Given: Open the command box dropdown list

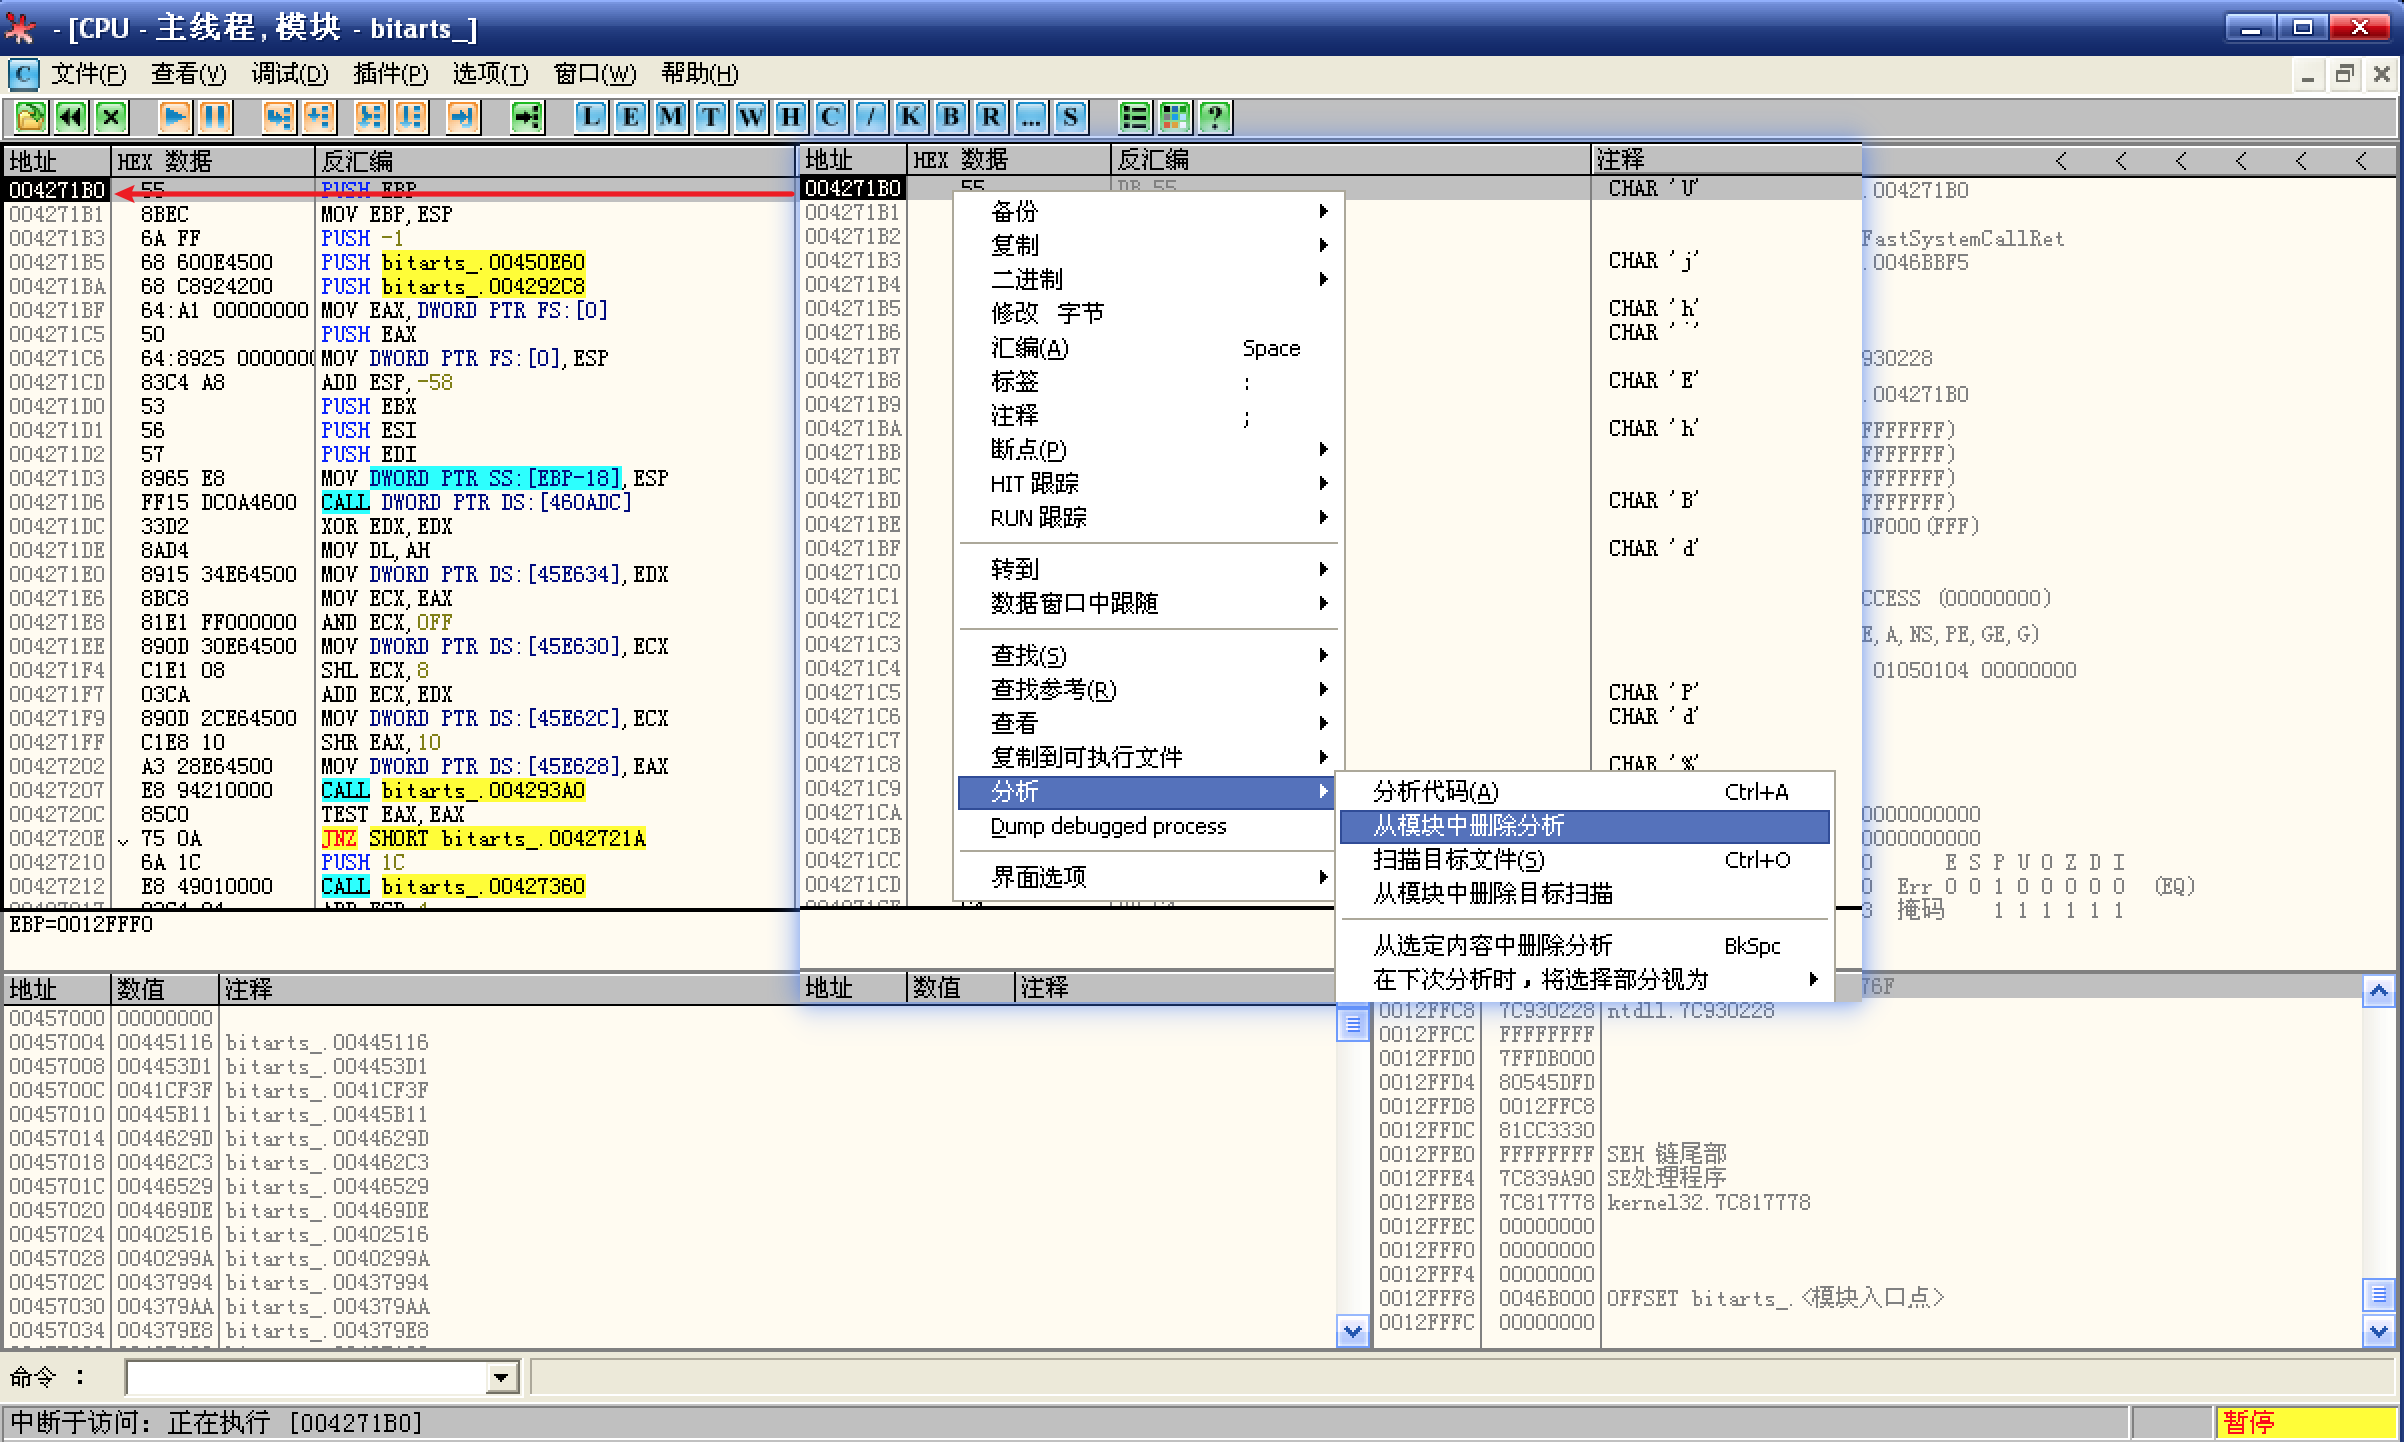Looking at the screenshot, I should click(x=502, y=1377).
